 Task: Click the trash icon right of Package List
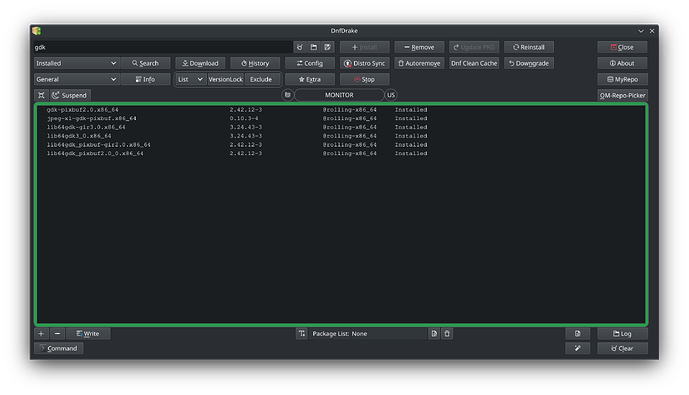click(447, 334)
